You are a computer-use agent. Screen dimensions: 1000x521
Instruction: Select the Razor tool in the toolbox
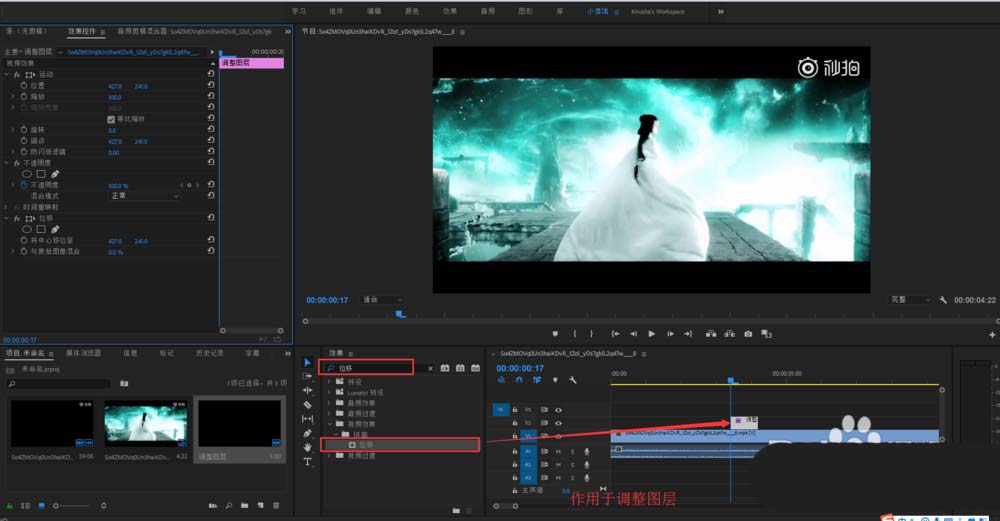point(308,405)
